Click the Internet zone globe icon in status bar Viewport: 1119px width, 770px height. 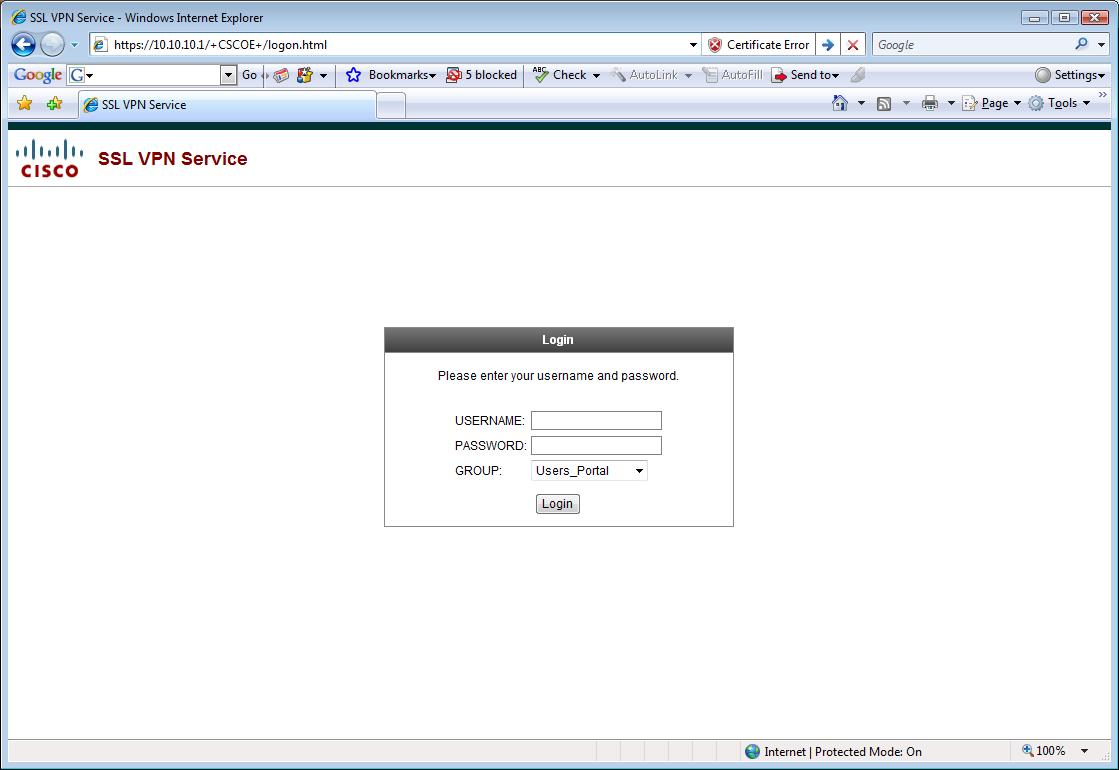[752, 751]
